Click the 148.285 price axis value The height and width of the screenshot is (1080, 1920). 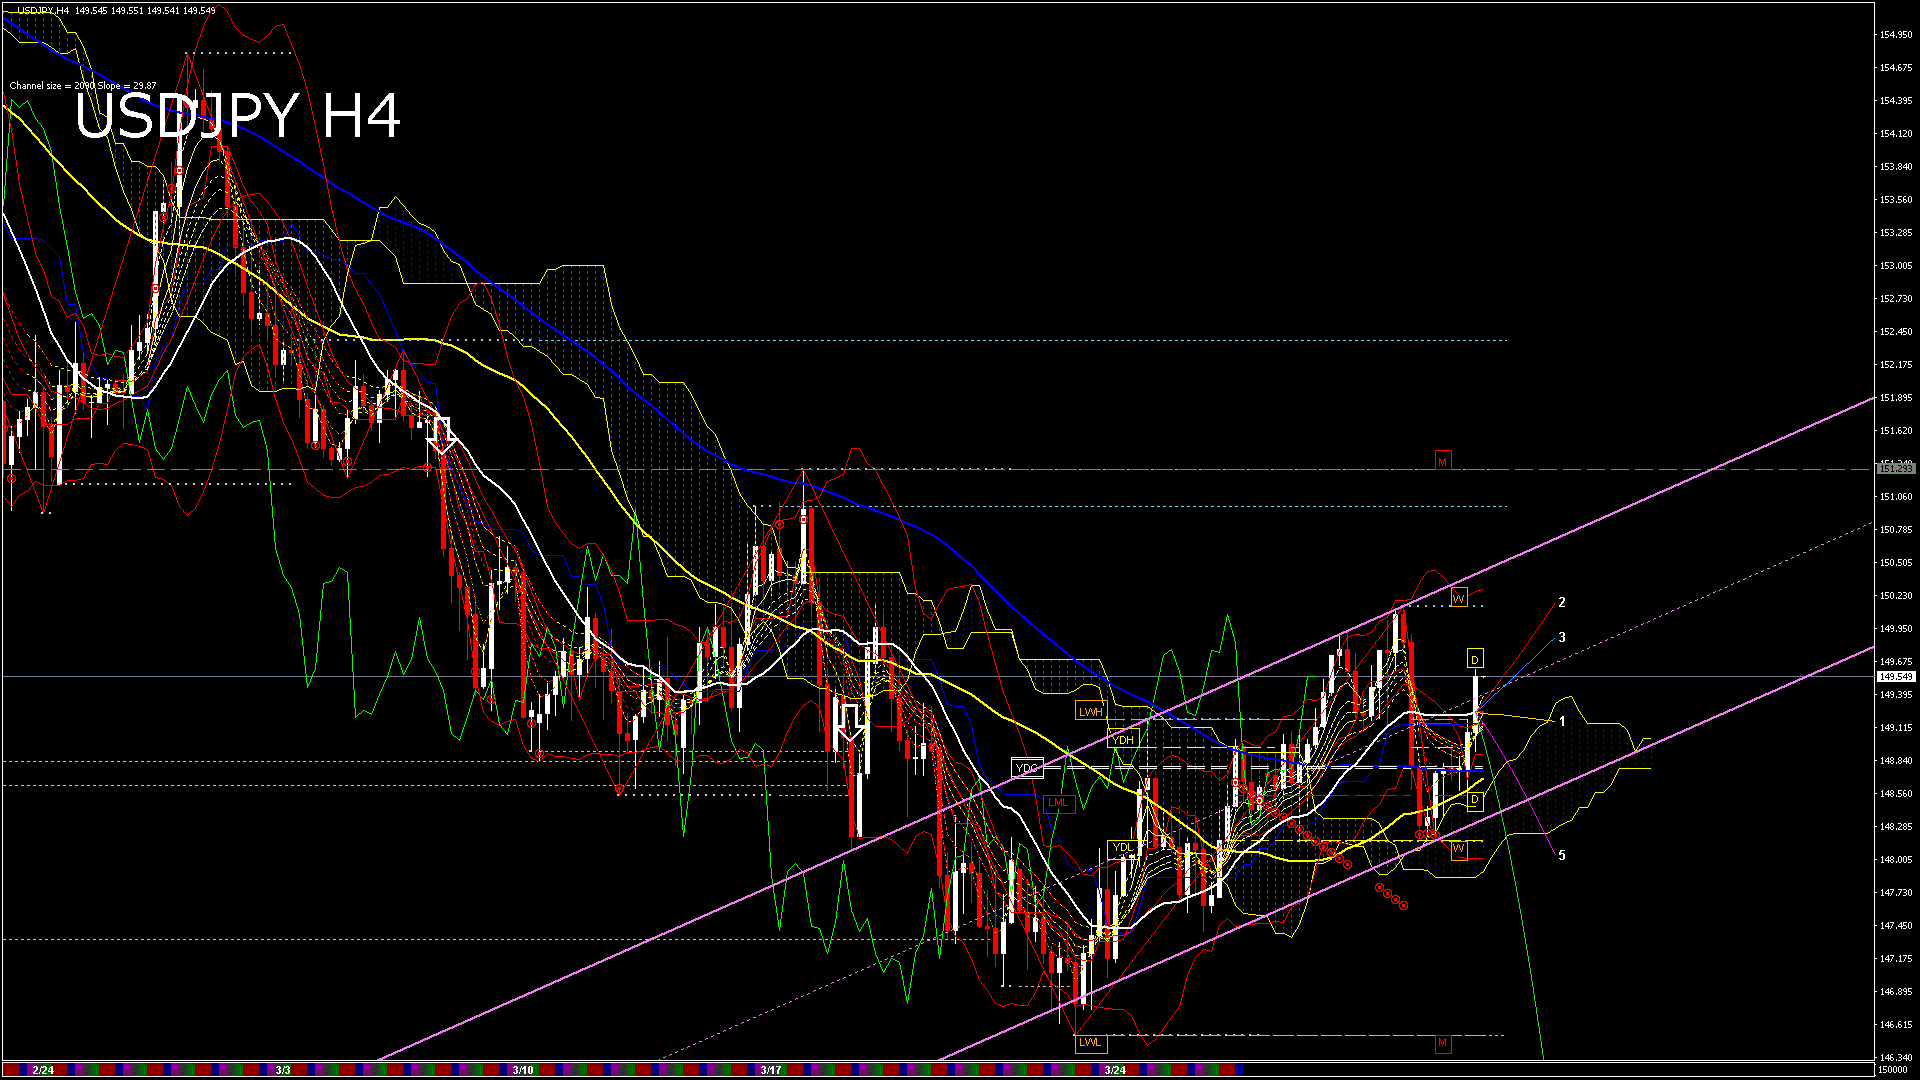click(x=1896, y=827)
